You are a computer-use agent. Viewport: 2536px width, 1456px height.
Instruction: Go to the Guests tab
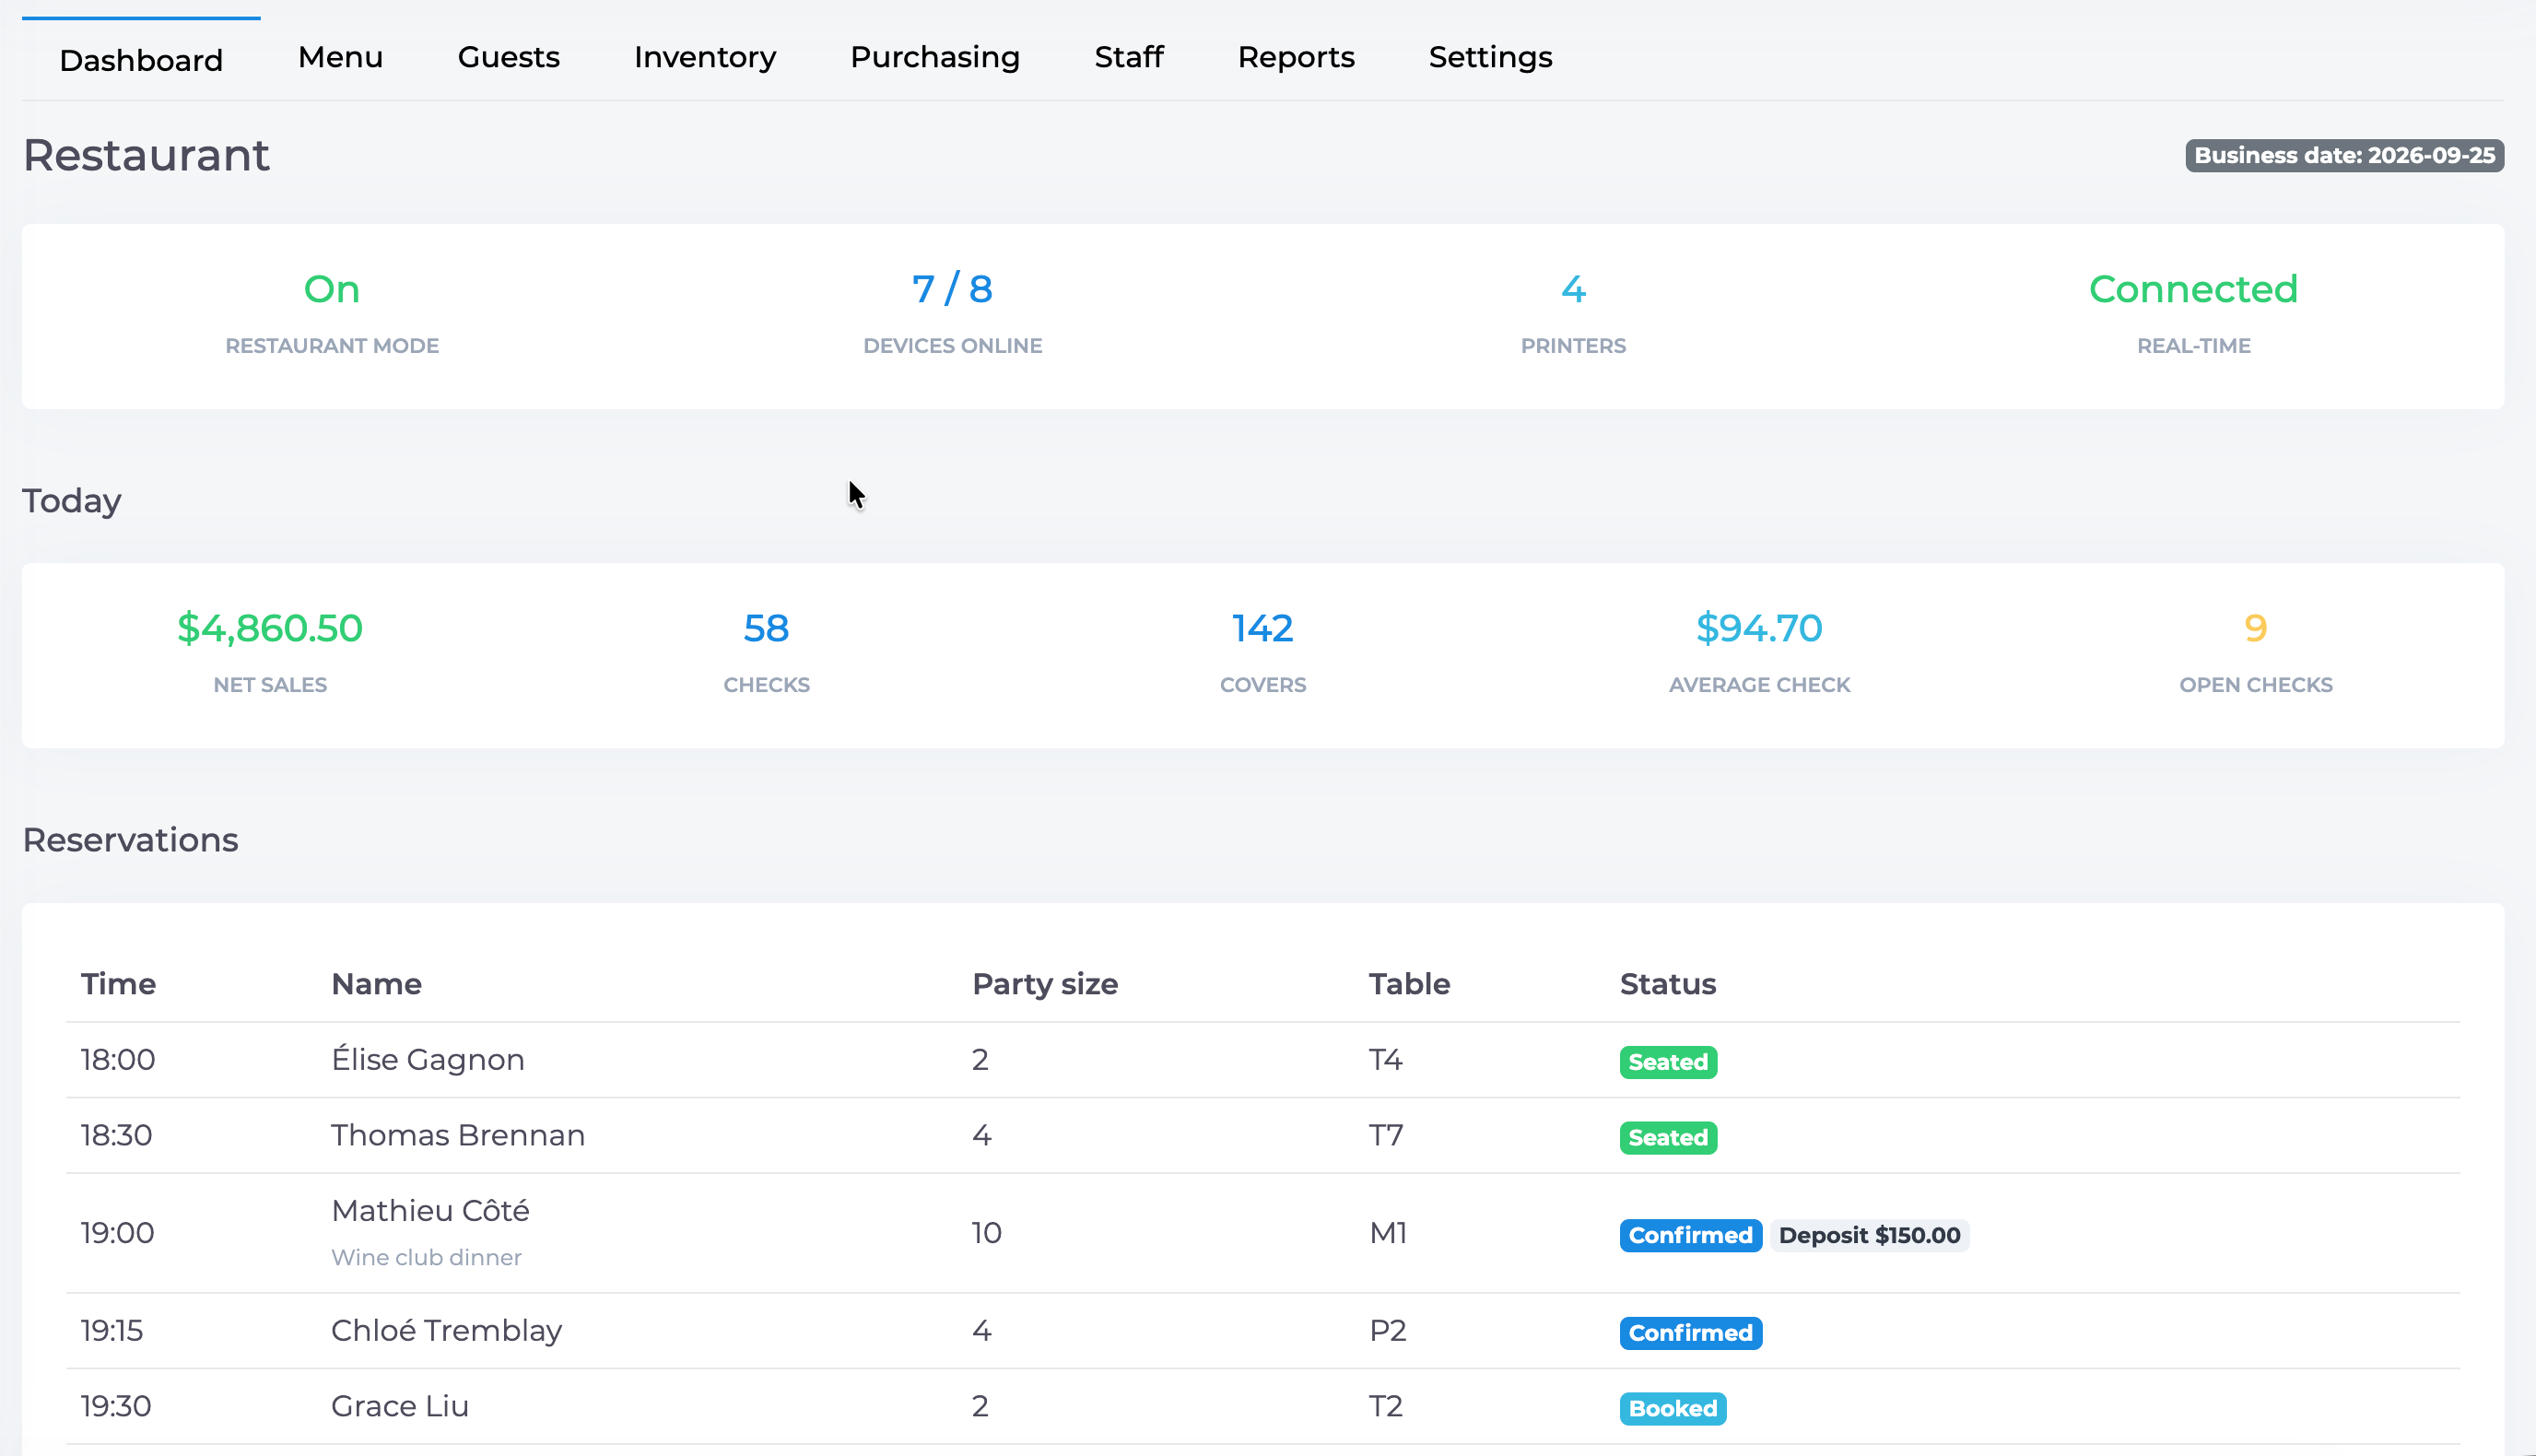click(x=508, y=57)
